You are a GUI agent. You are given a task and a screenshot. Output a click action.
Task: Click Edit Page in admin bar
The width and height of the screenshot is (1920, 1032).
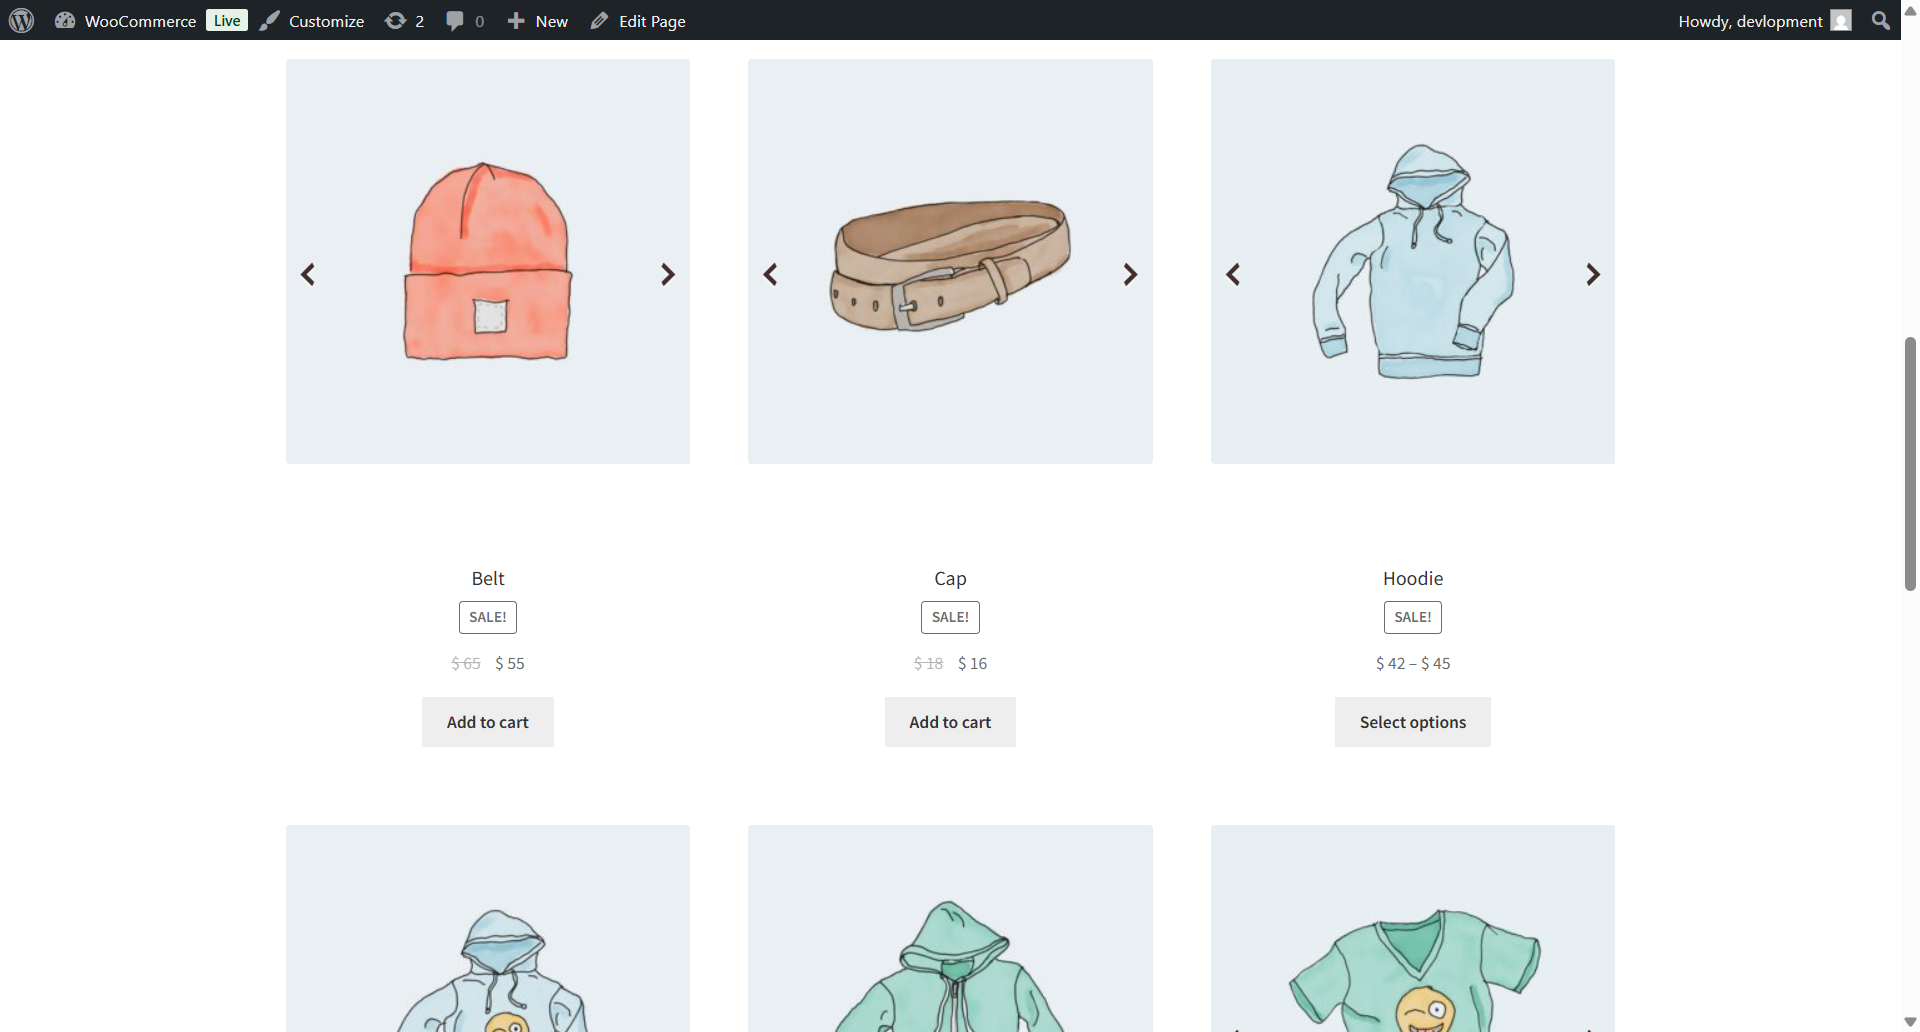638,21
